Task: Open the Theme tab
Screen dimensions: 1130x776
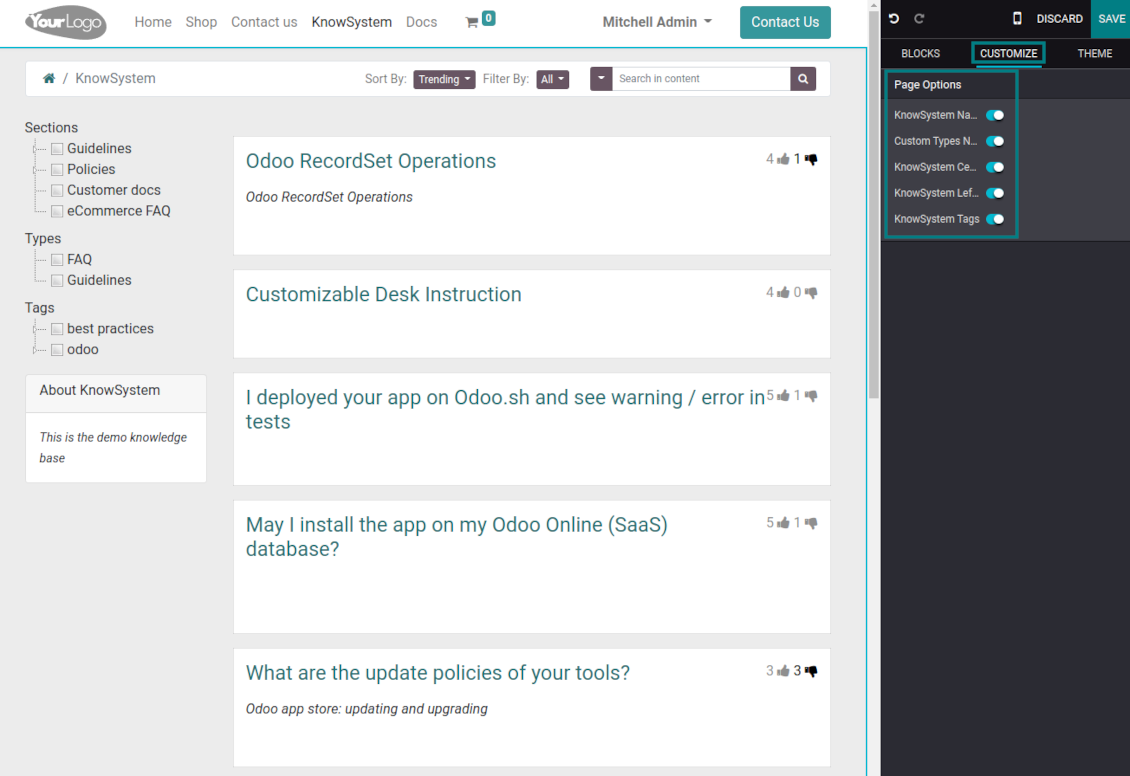Action: [x=1094, y=54]
